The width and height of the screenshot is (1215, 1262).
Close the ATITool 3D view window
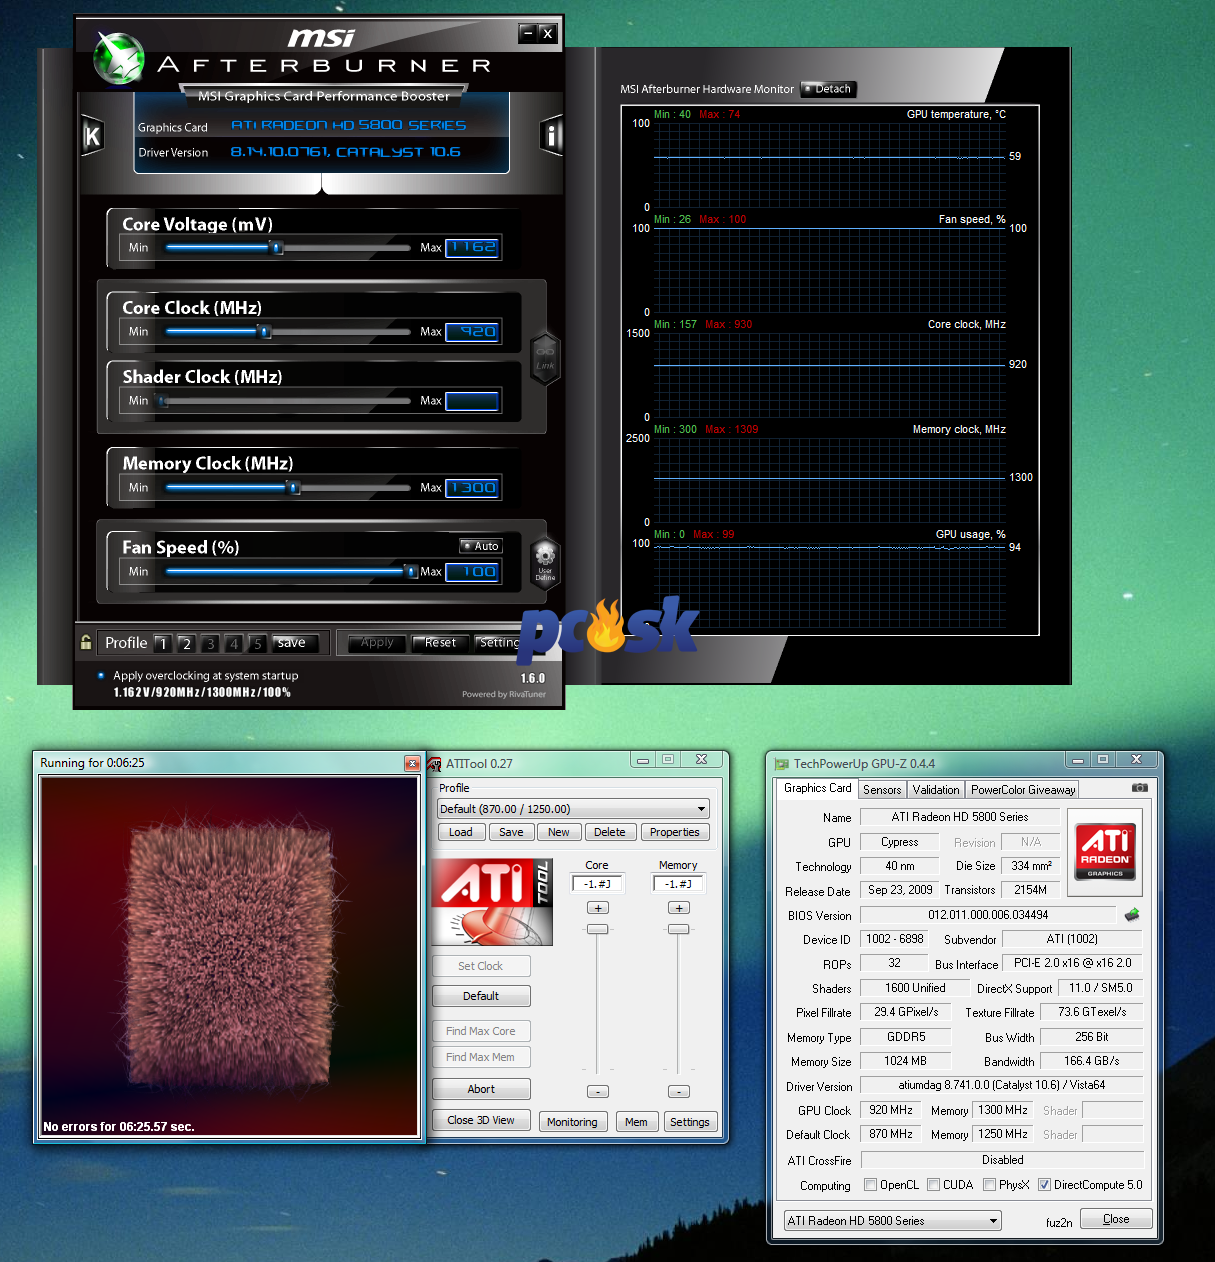tap(412, 763)
